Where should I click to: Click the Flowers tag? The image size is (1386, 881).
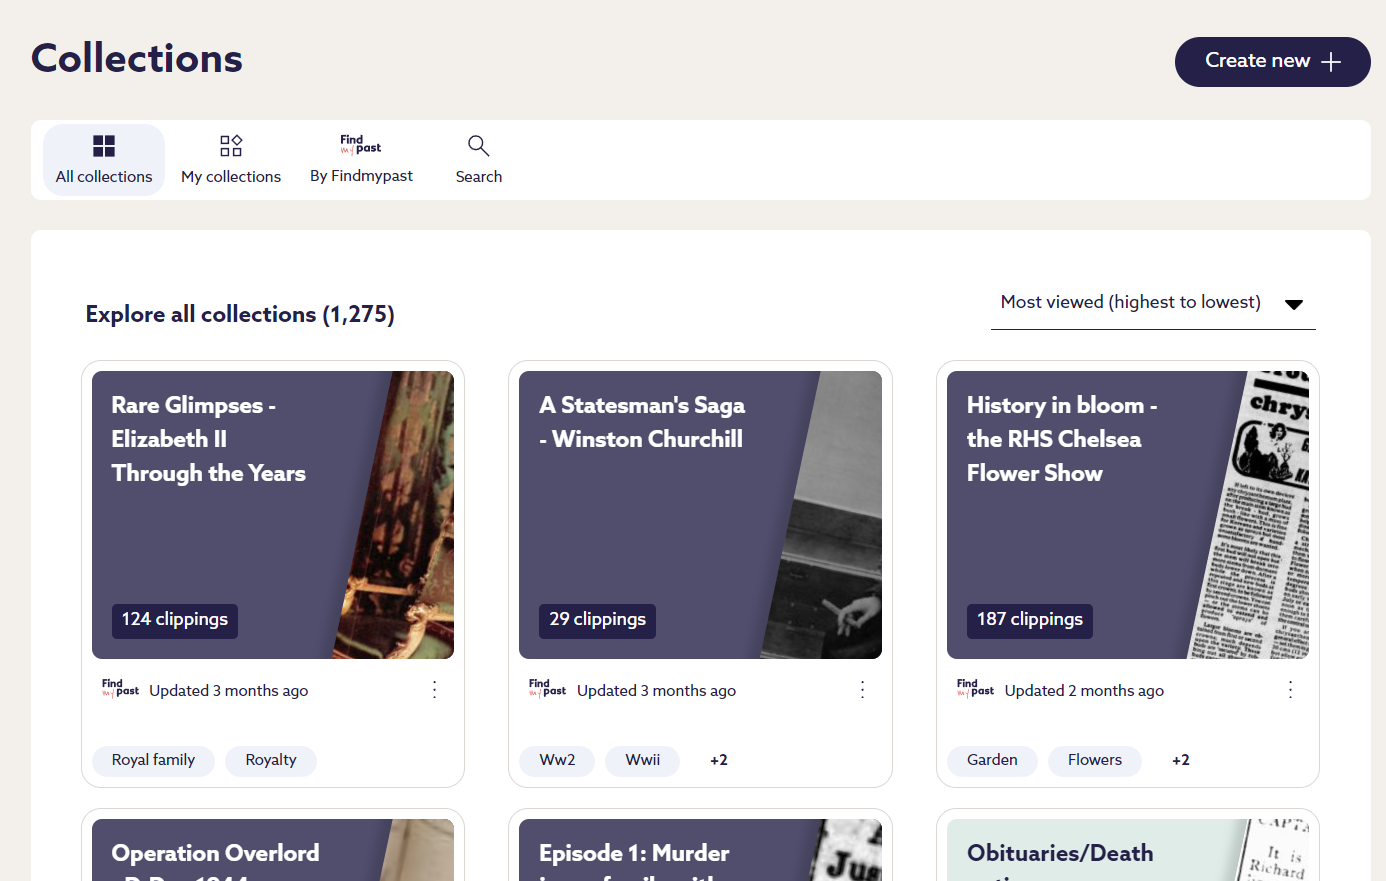tap(1094, 760)
